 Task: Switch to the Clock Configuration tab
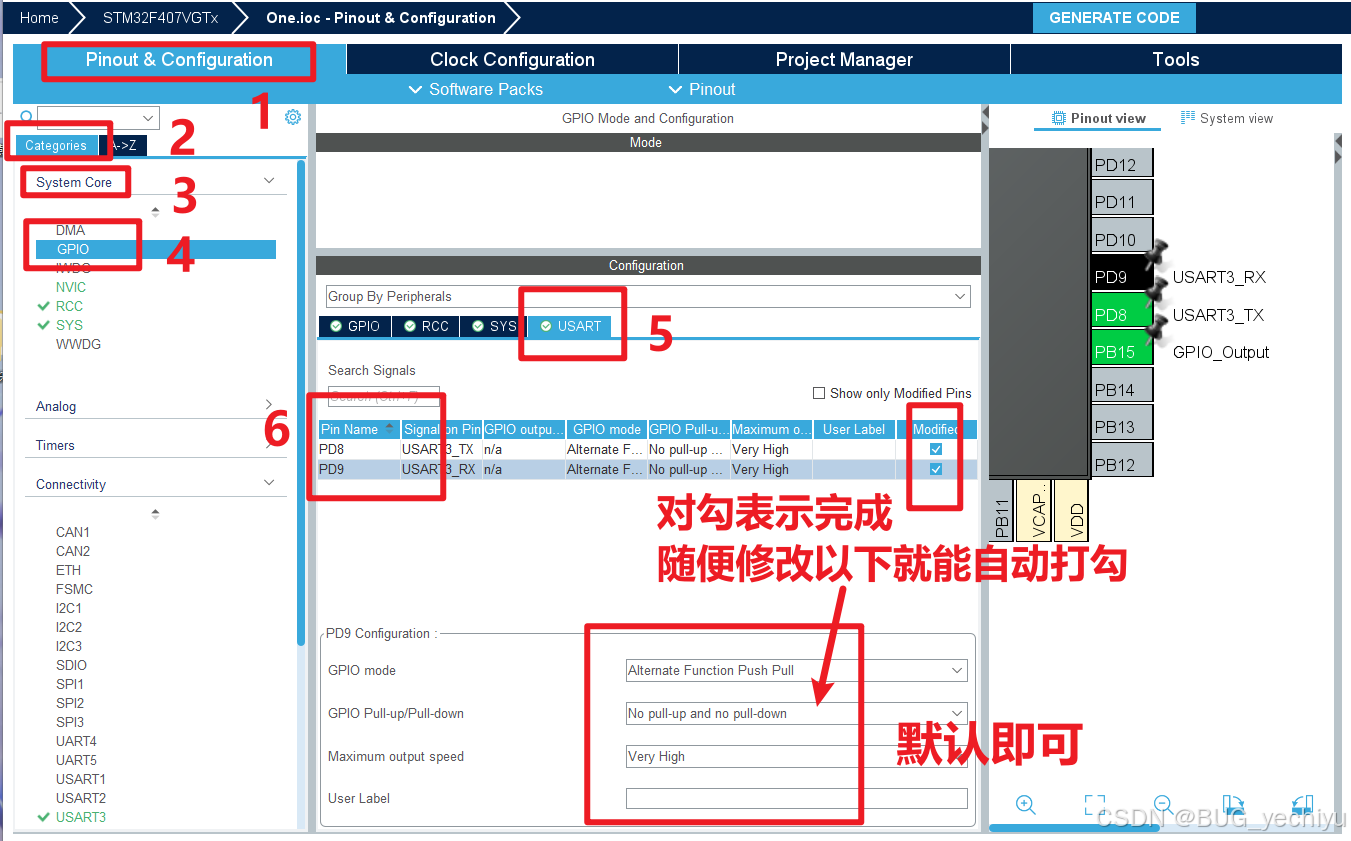point(511,59)
